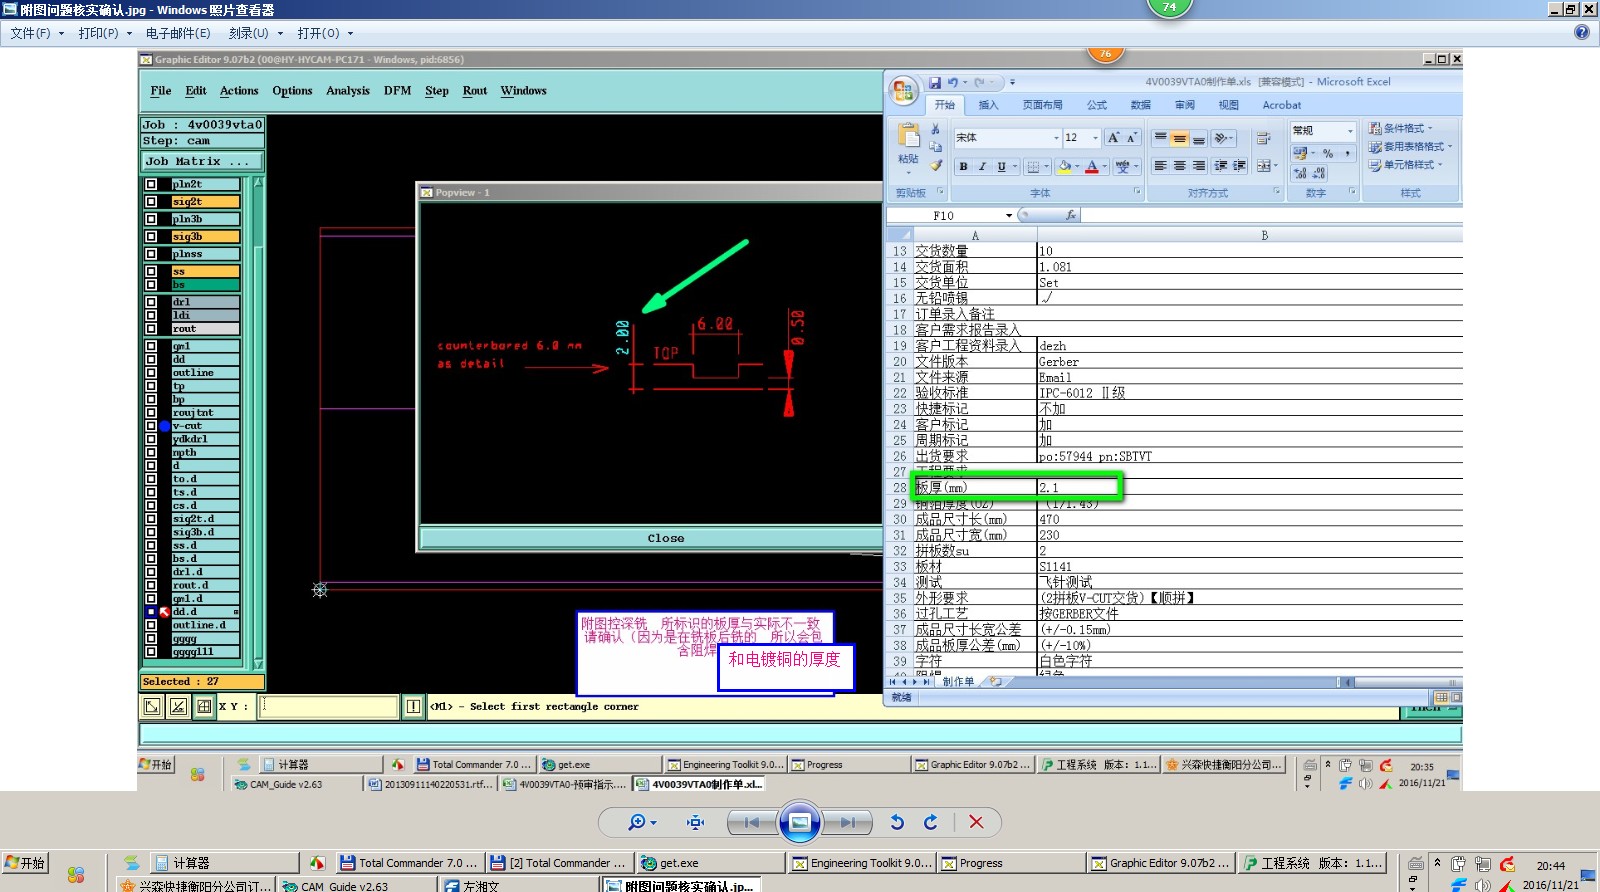The image size is (1600, 892).
Task: Click the exclamation icon beside coordinate field
Action: [413, 707]
